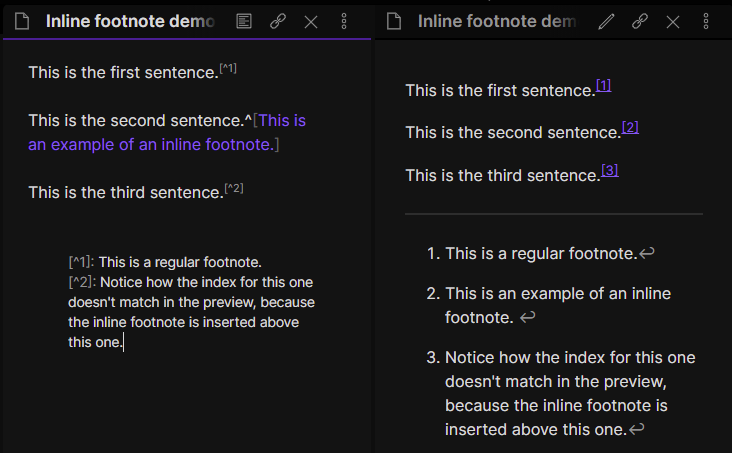This screenshot has height=453, width=732.
Task: Click the [^1] footnote marker in editor first sentence
Action: click(228, 69)
